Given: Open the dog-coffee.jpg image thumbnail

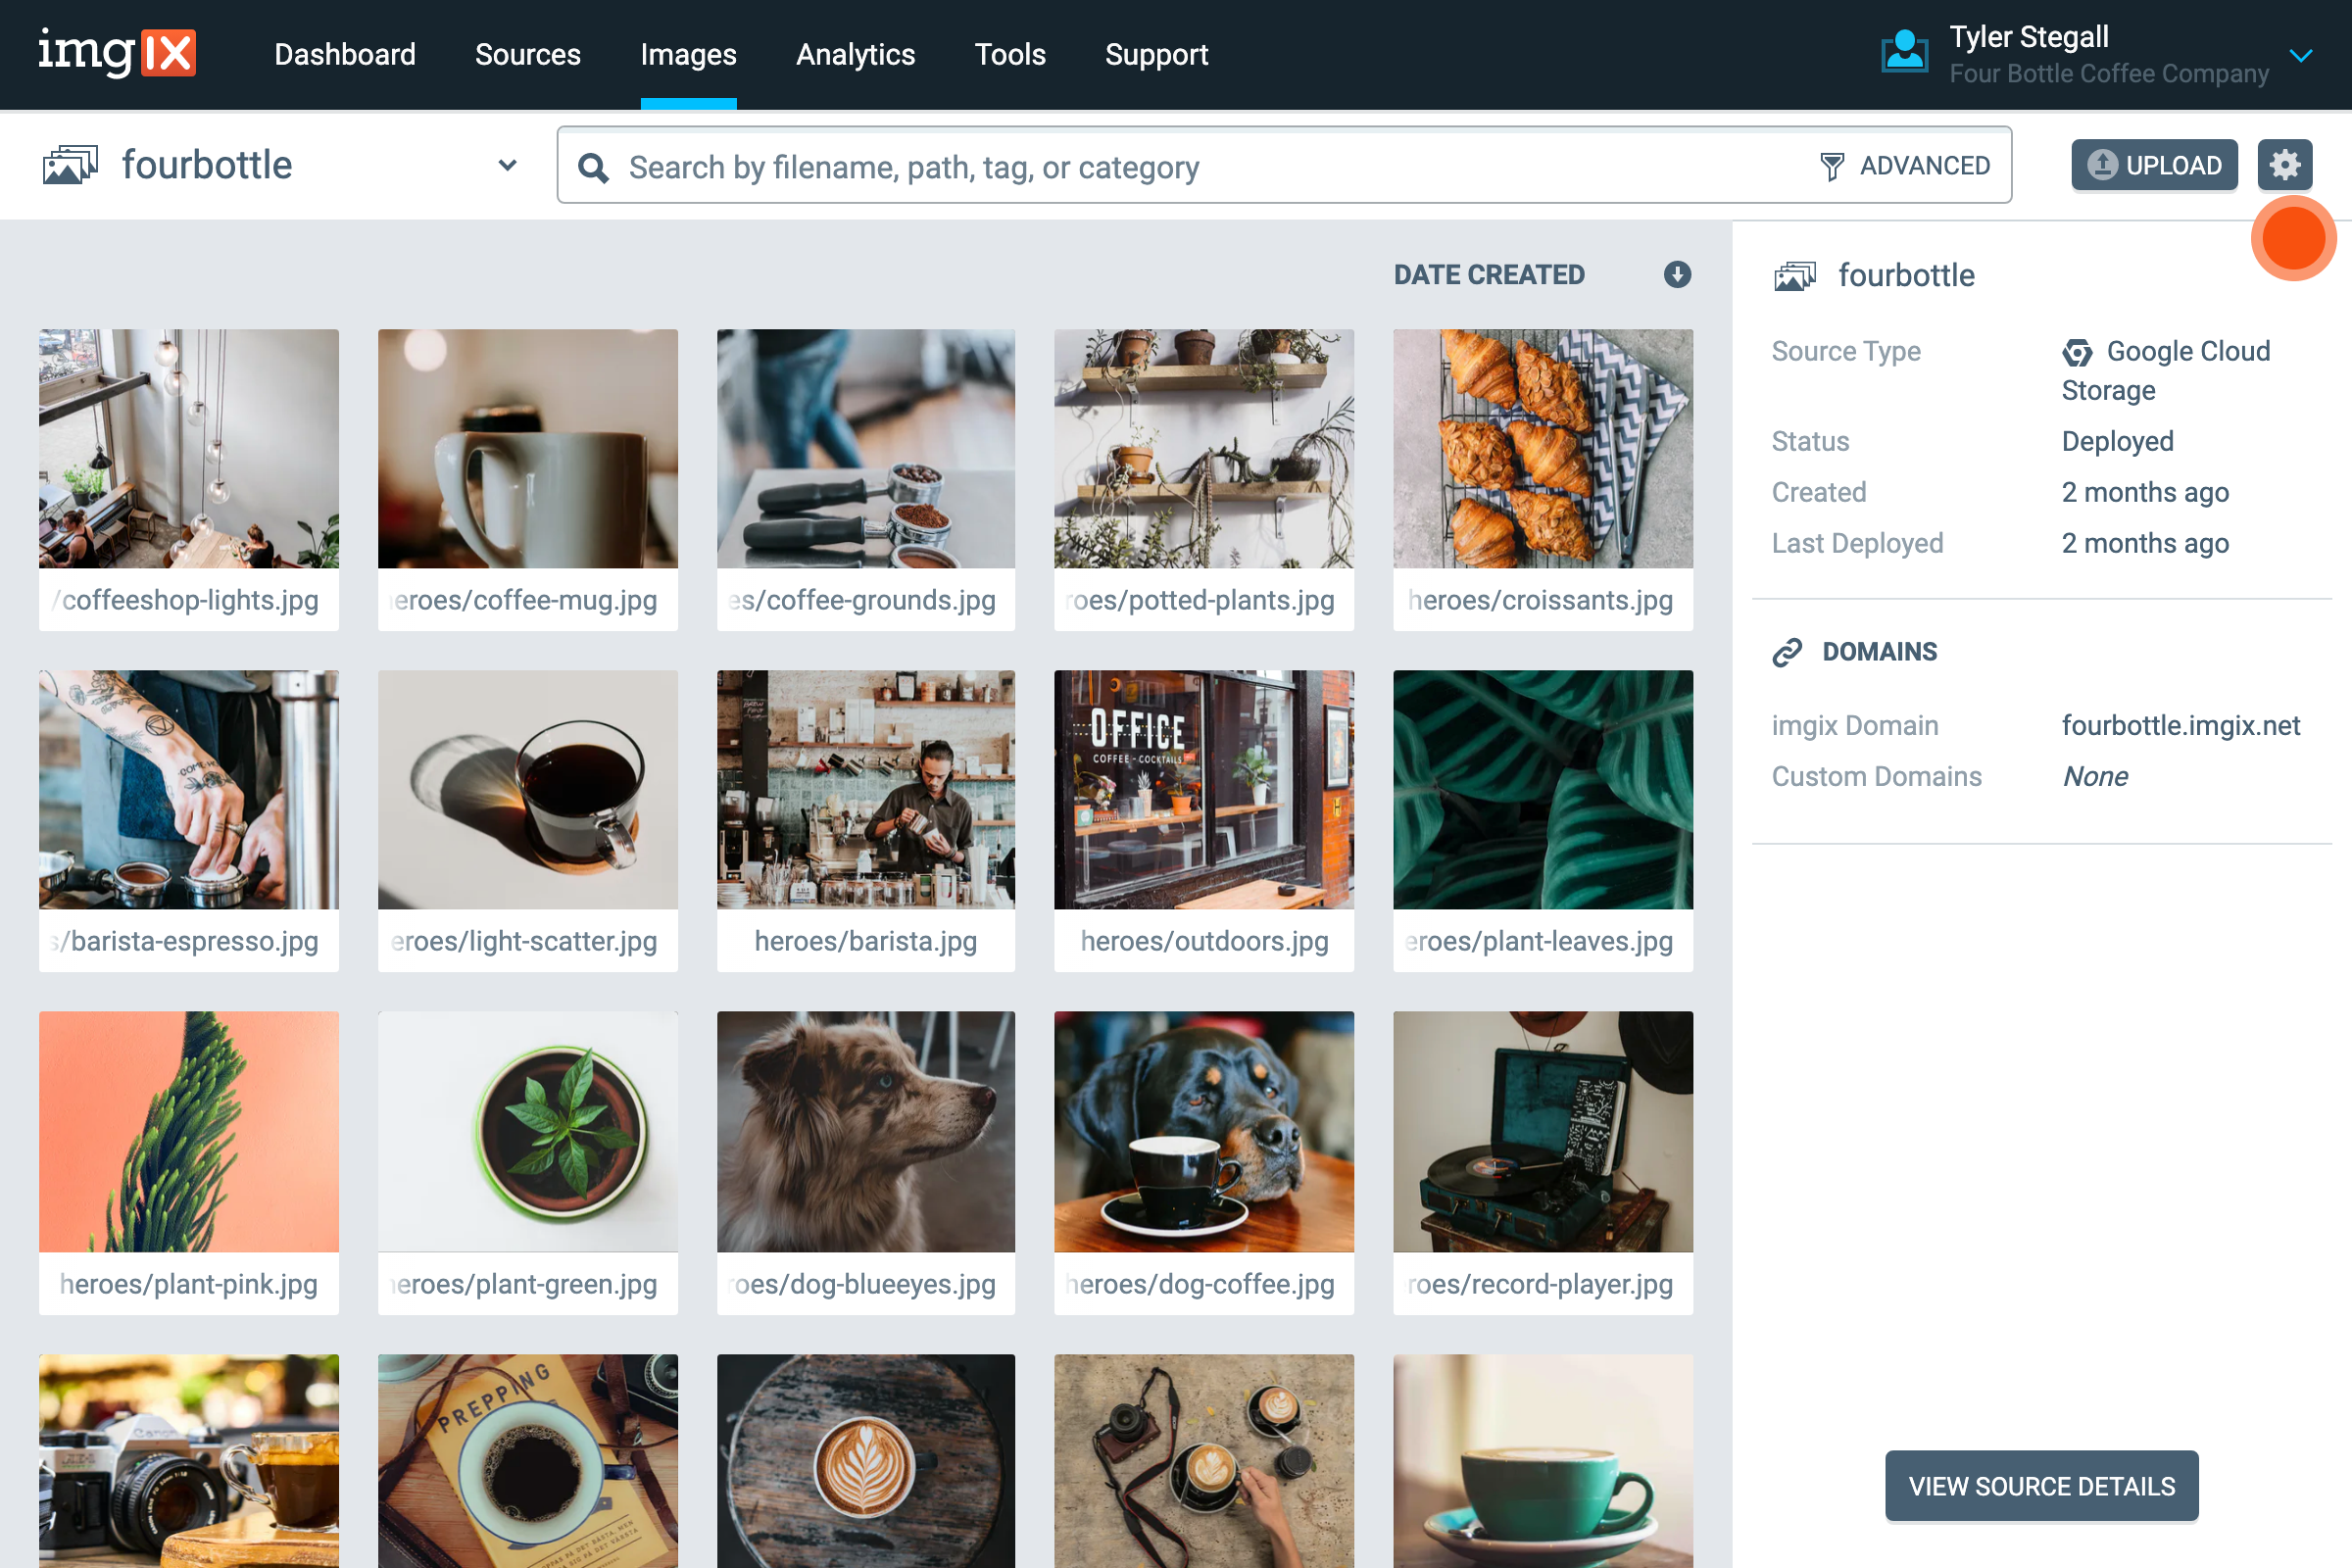Looking at the screenshot, I should (x=1203, y=1132).
